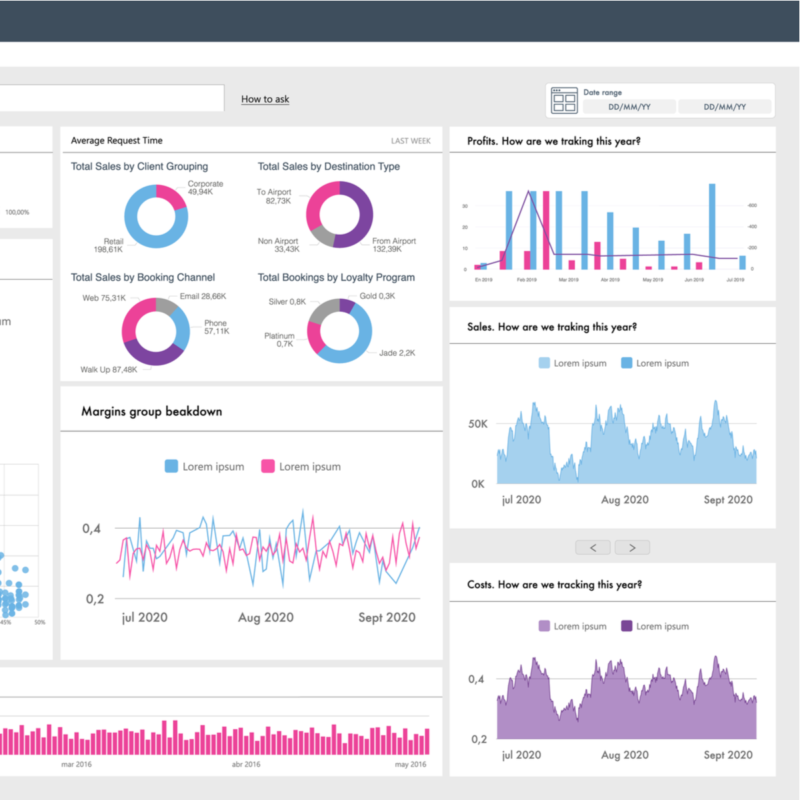
Task: Click the Total Bookings by Loyalty Program title
Action: point(336,277)
